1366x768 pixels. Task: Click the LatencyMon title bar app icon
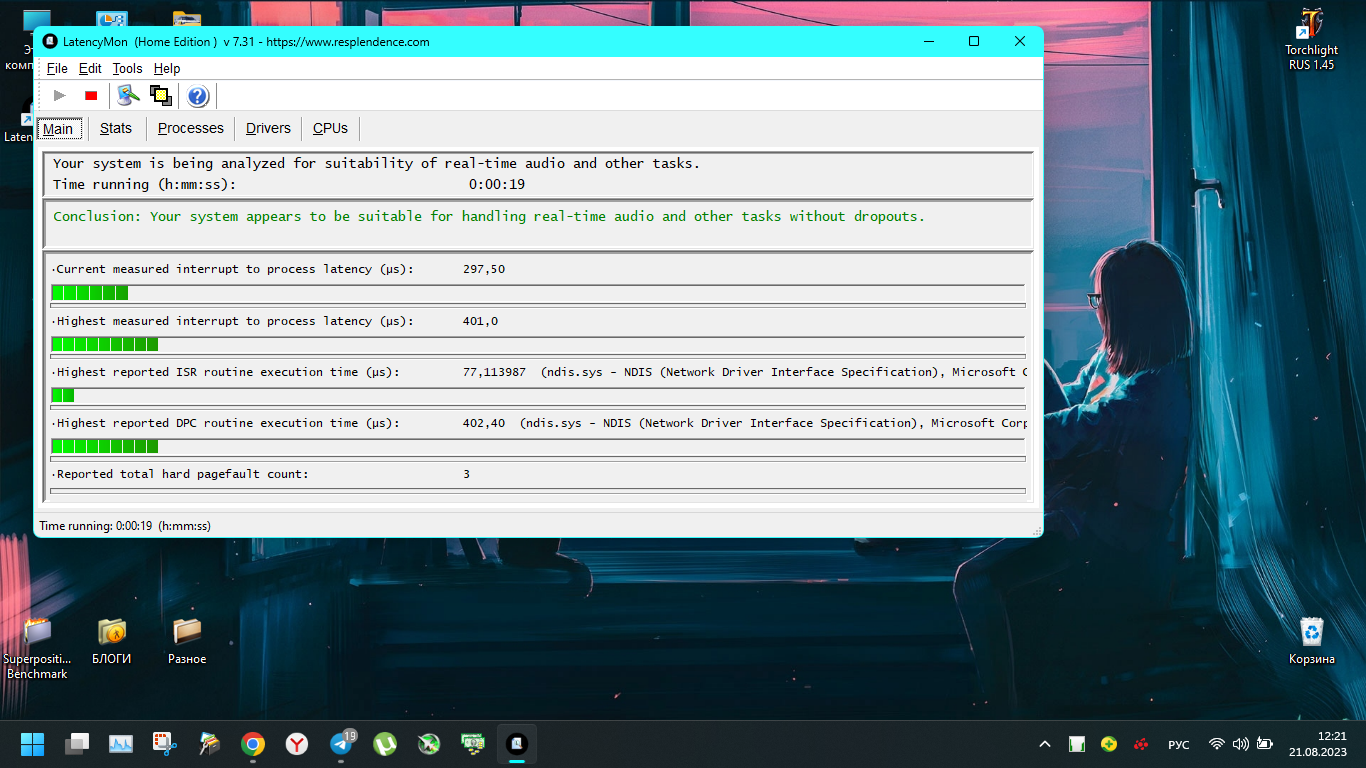click(51, 42)
